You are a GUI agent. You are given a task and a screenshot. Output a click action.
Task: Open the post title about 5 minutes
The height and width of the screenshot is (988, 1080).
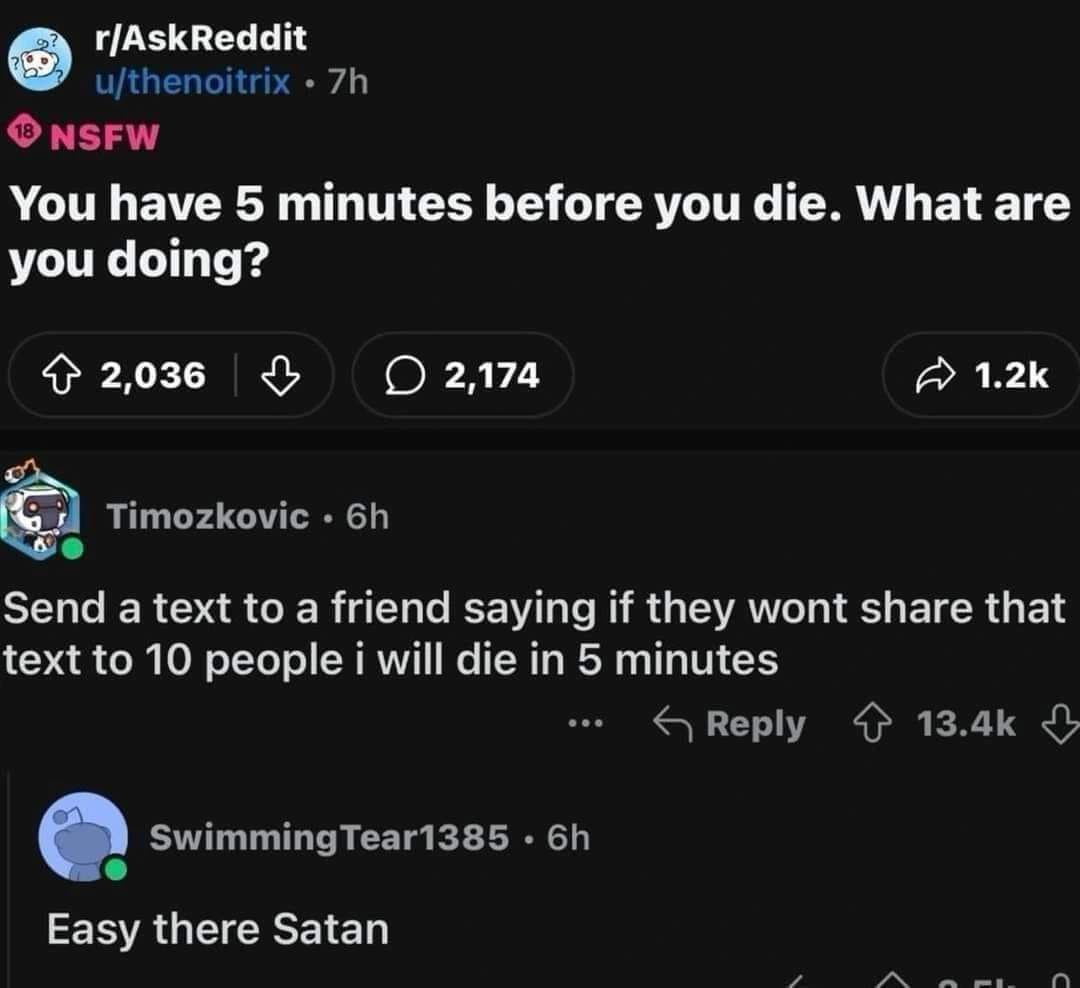(x=538, y=232)
